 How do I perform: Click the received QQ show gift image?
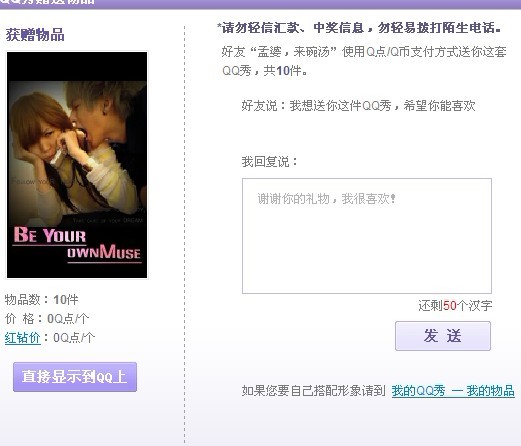[77, 165]
